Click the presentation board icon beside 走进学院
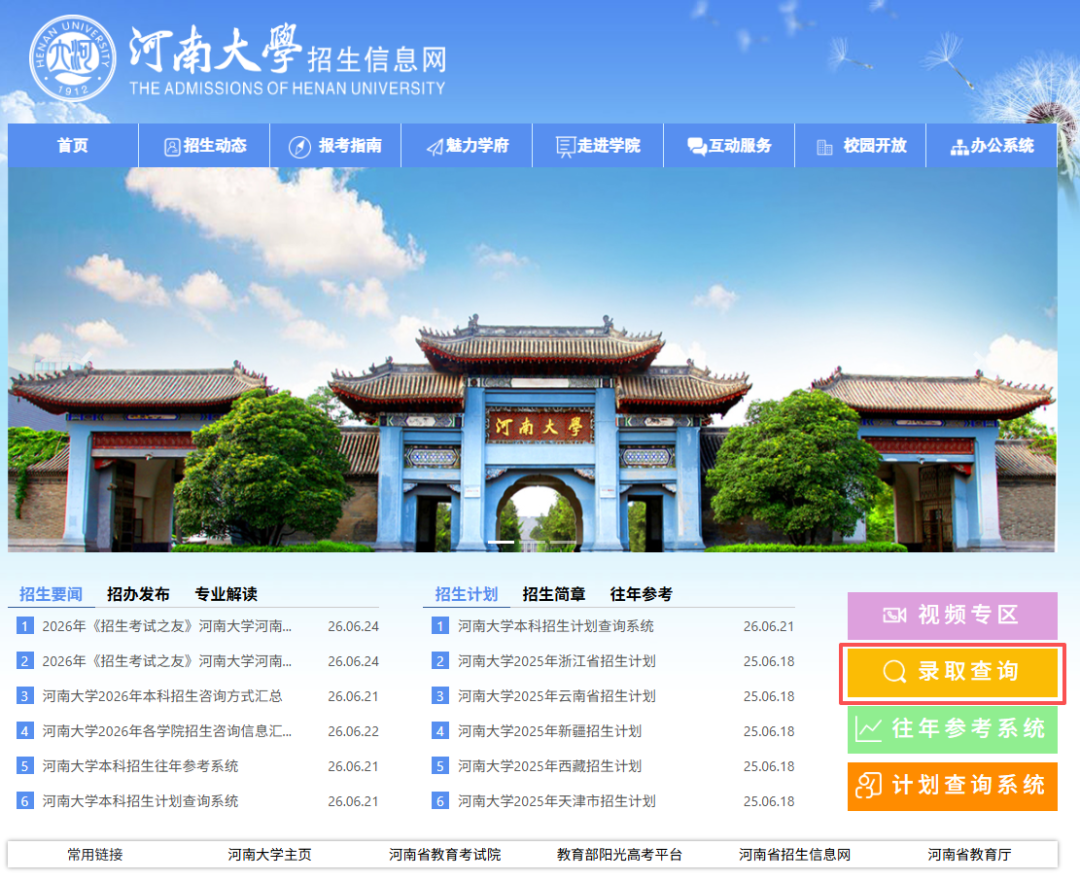1080x882 pixels. pos(565,147)
